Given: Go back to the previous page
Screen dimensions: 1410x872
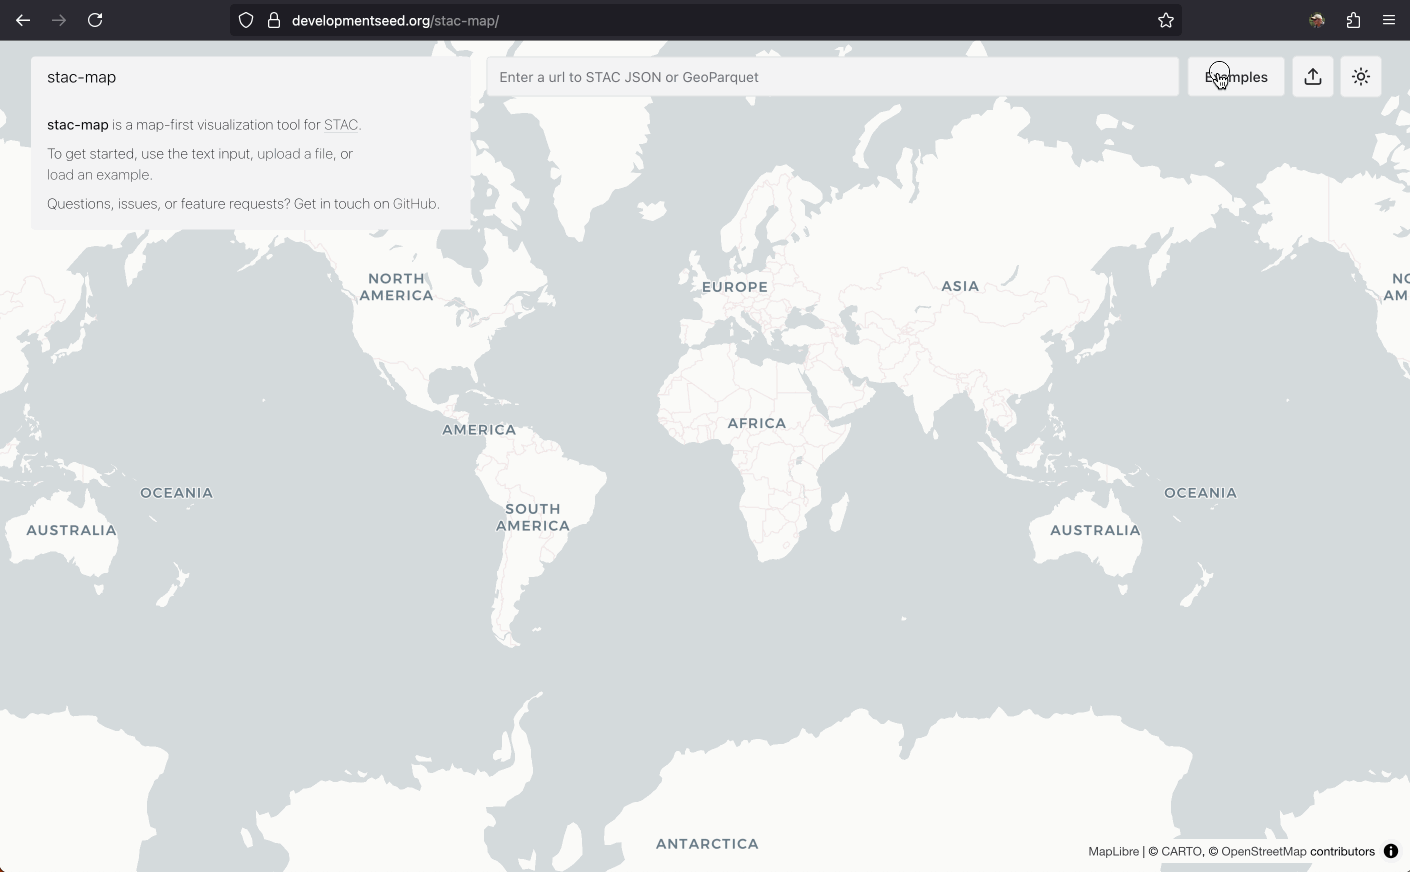Looking at the screenshot, I should point(23,20).
